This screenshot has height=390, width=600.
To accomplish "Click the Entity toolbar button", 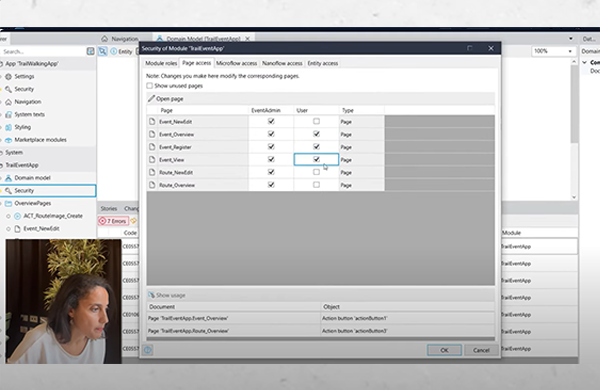I will point(121,51).
